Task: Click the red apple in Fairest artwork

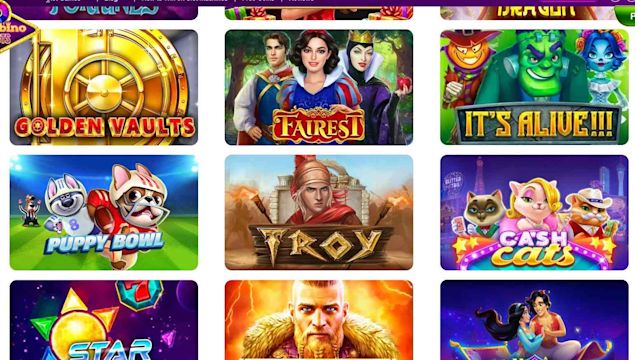Action: 404,83
